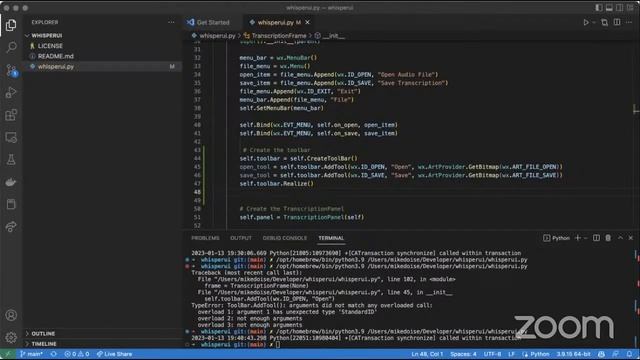Switch to the PROBLEMS panel tab
The image size is (640, 360).
coord(205,238)
